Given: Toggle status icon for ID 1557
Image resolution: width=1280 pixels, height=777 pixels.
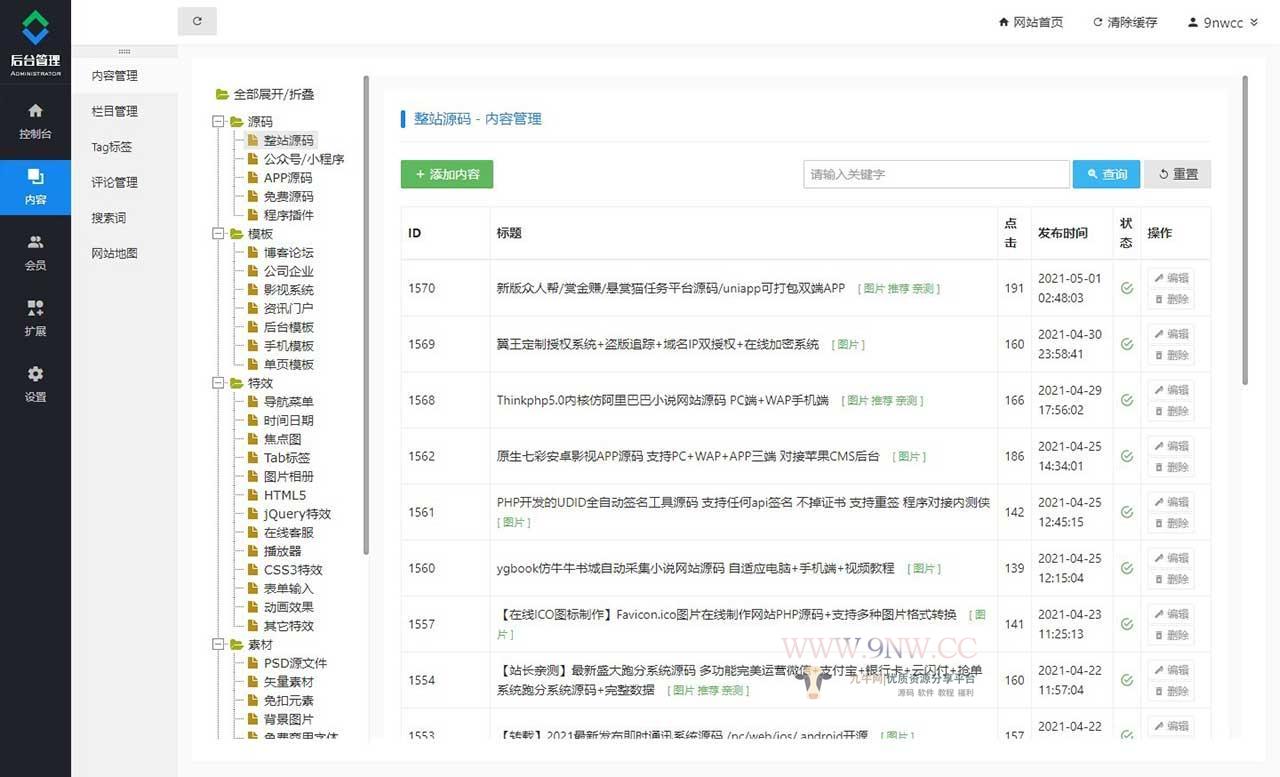Looking at the screenshot, I should pyautogui.click(x=1127, y=624).
